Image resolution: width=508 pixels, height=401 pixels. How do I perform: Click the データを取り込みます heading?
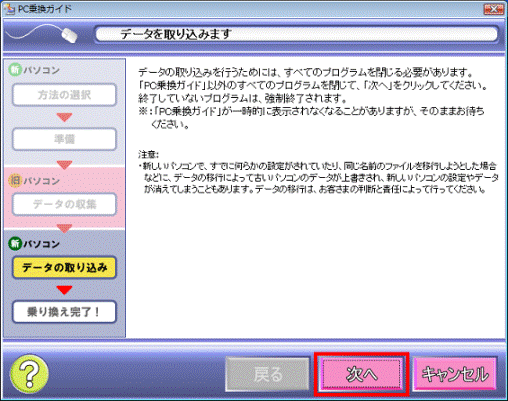176,34
